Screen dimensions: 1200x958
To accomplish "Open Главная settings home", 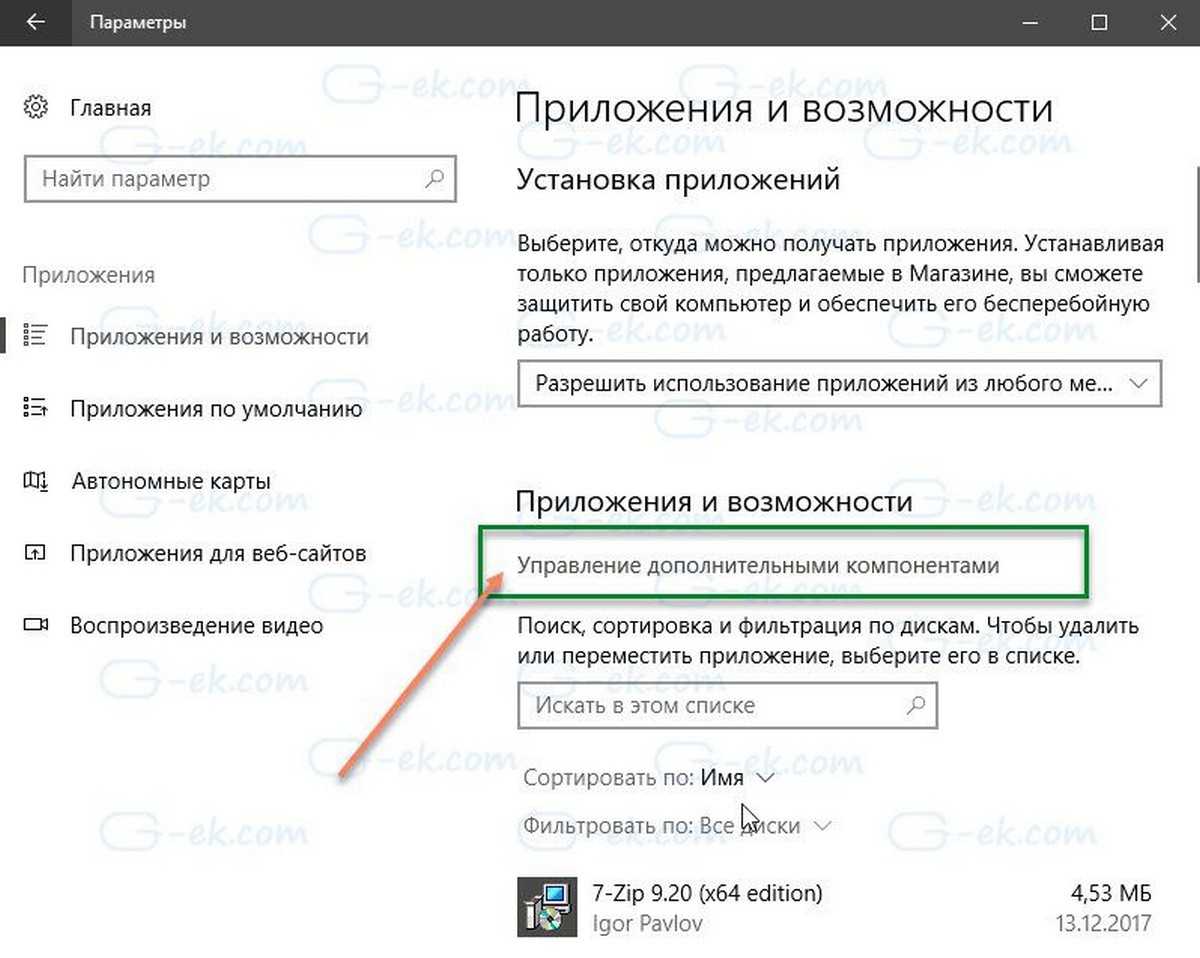I will [x=110, y=107].
